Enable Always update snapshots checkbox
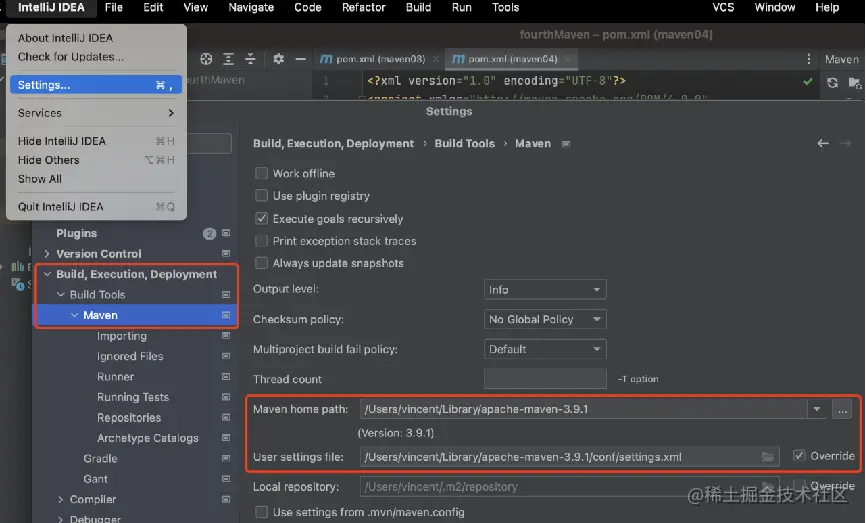 [261, 263]
